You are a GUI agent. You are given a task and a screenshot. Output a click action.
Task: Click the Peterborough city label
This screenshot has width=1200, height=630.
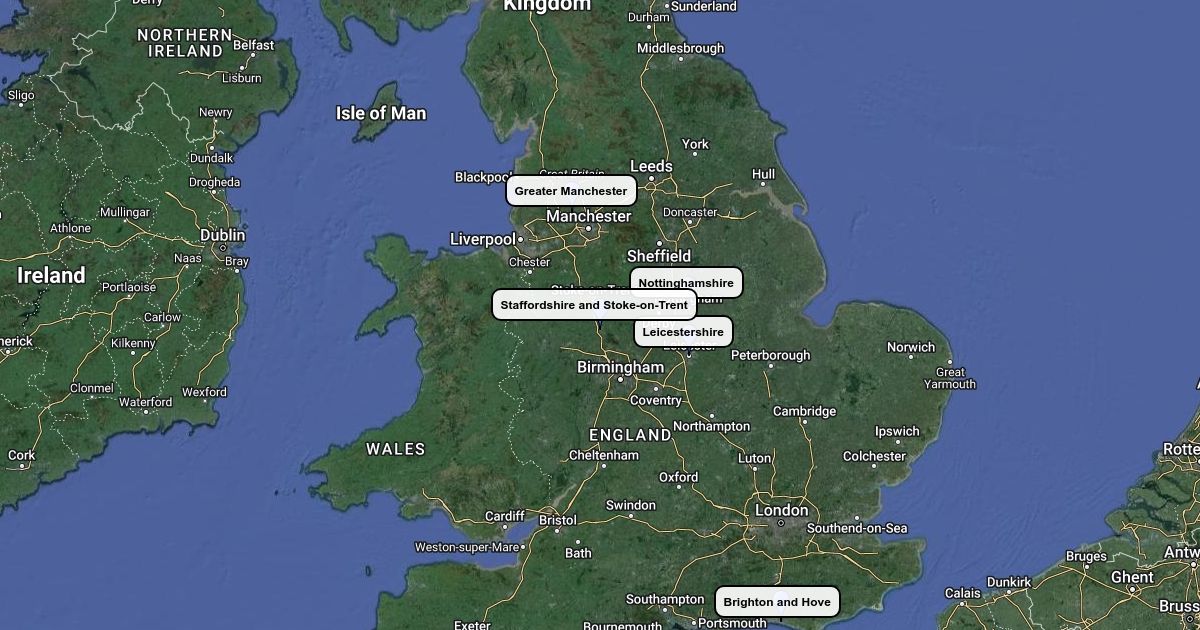(x=771, y=355)
